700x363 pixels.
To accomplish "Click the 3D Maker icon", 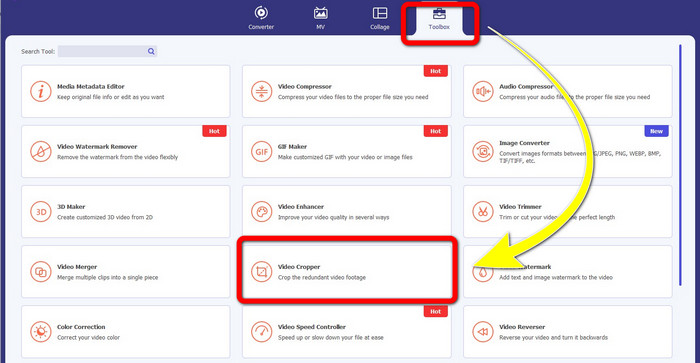I will (x=41, y=212).
